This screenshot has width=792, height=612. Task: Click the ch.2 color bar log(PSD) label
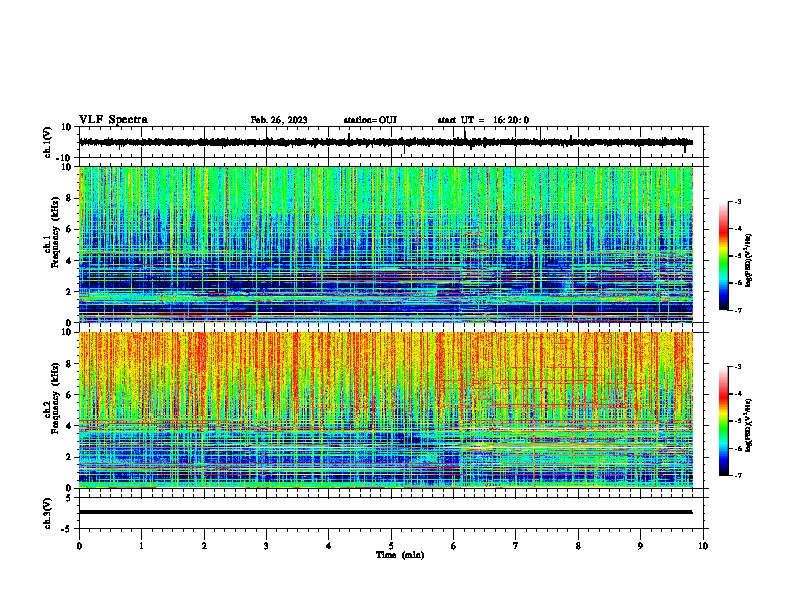click(749, 425)
